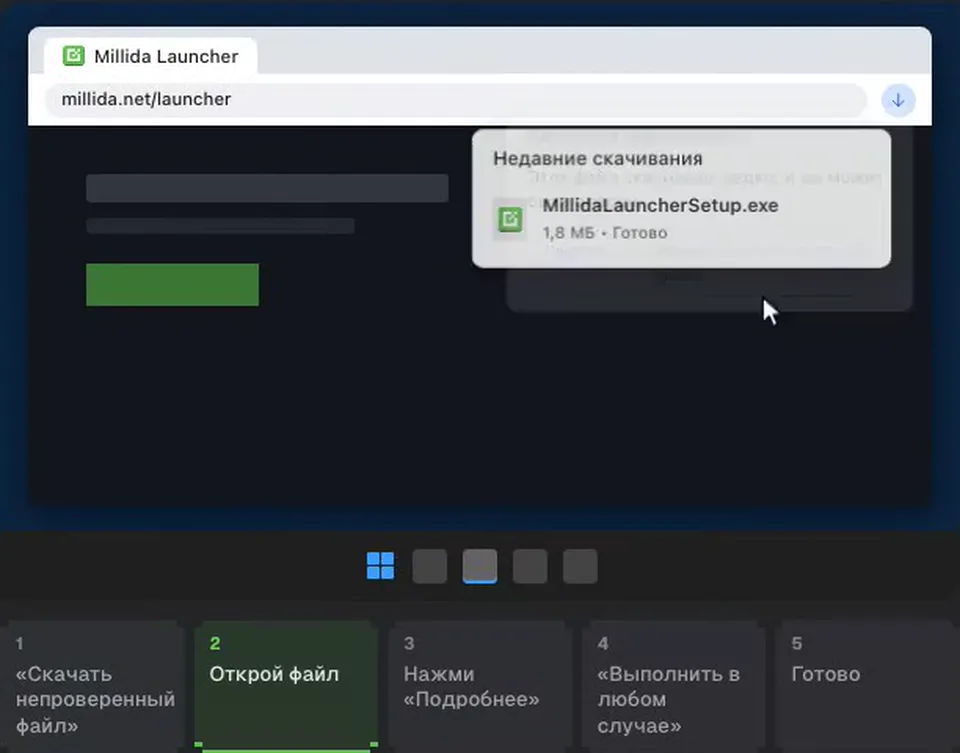Go to step 1 «Скачать непроверенный файл»

click(92, 687)
